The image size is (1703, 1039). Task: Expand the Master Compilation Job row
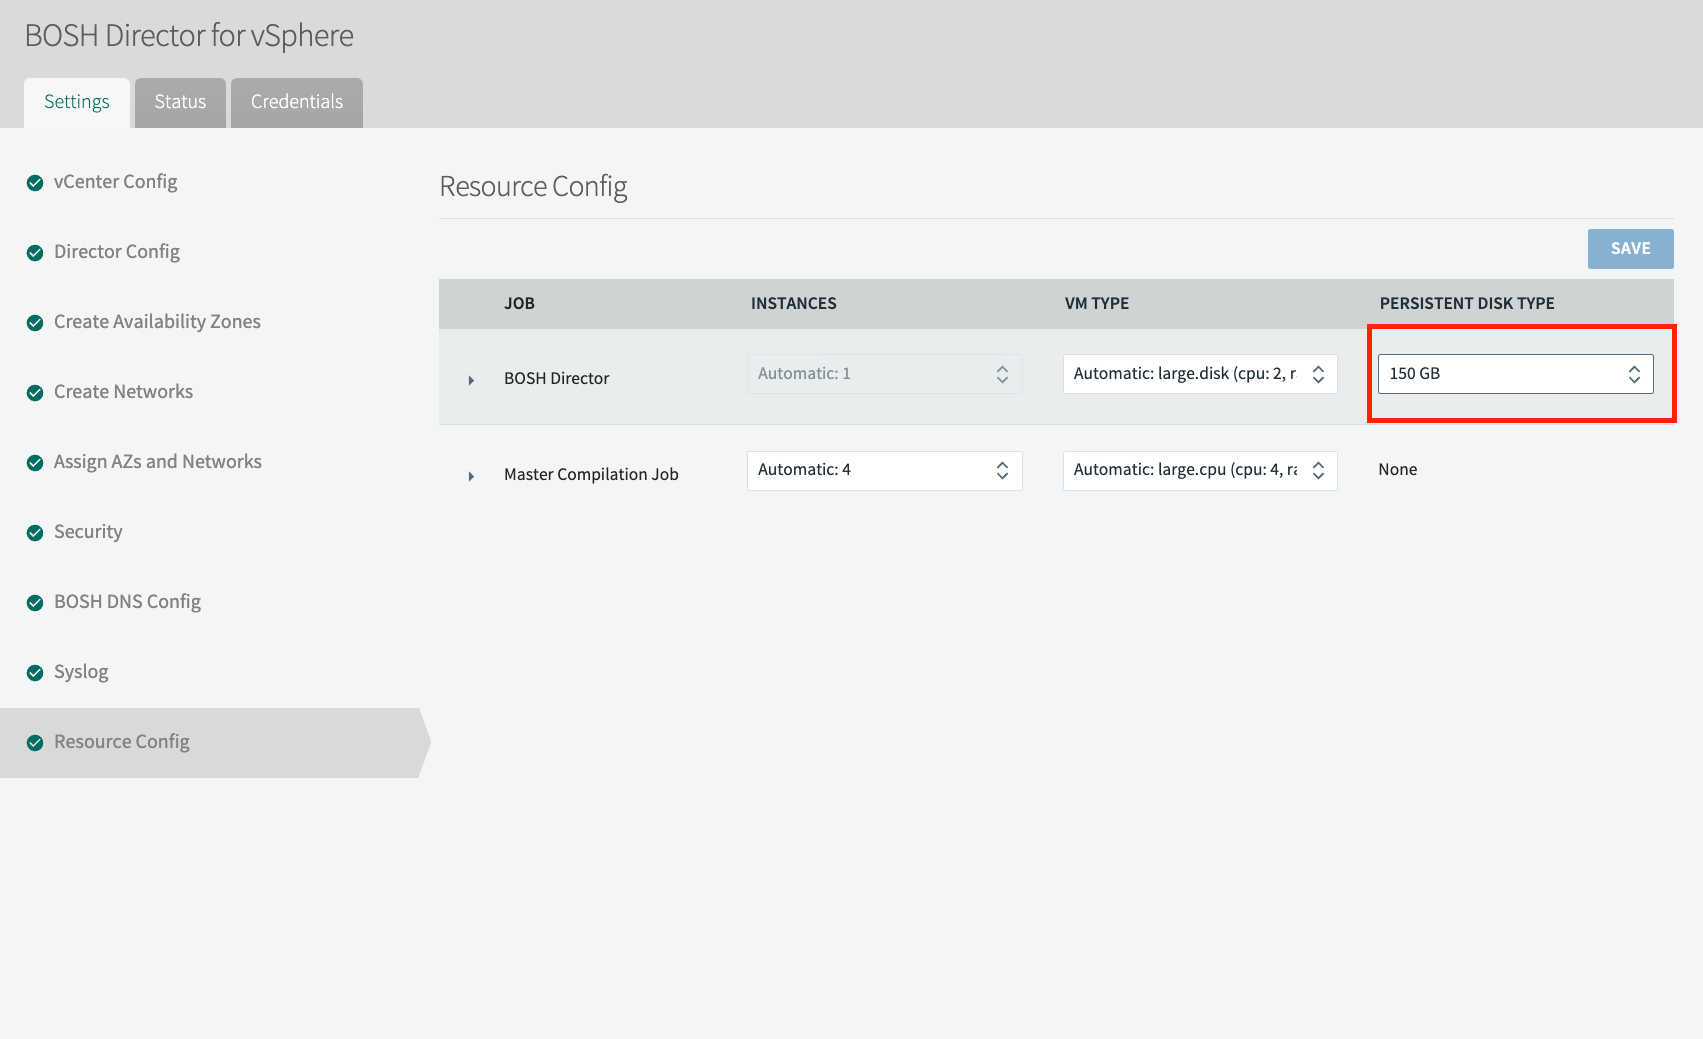tap(471, 476)
